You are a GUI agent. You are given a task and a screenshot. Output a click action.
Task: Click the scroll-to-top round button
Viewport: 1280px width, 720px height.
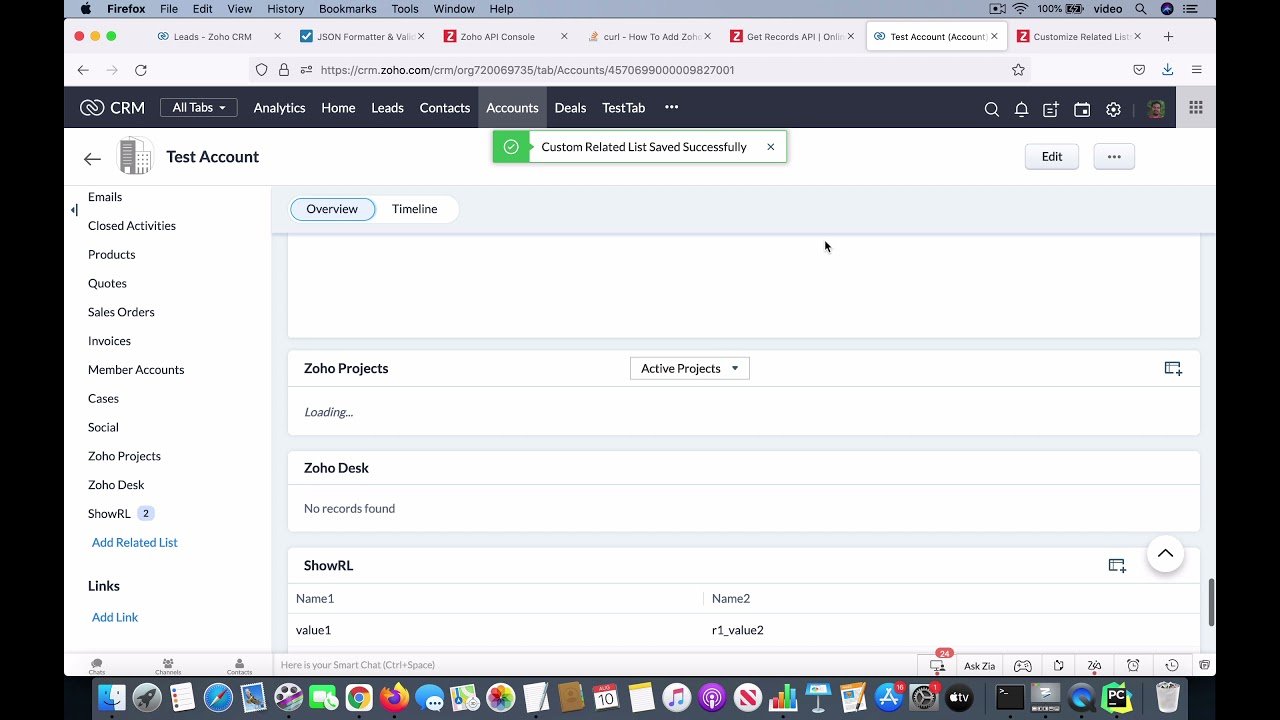tap(1165, 553)
